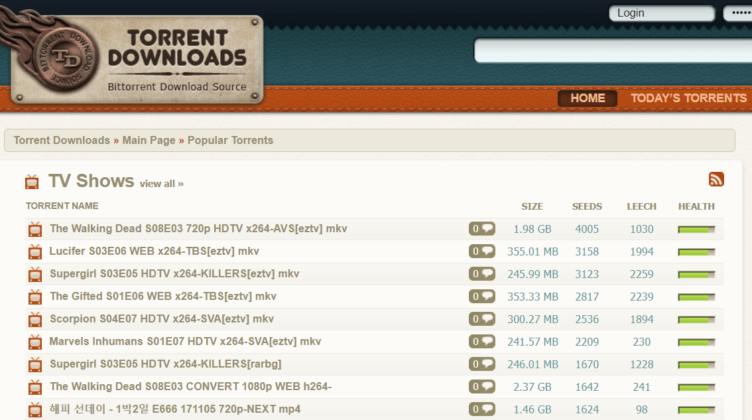Click TV icon for The Walking Dead S08E03 720p

(x=35, y=229)
